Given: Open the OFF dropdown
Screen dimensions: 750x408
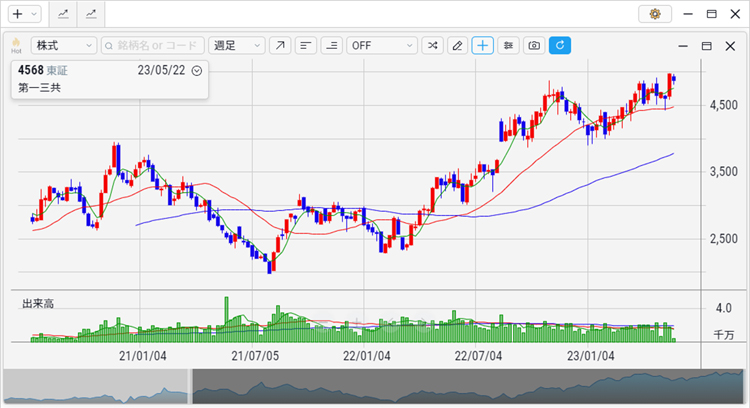Looking at the screenshot, I should coord(382,46).
